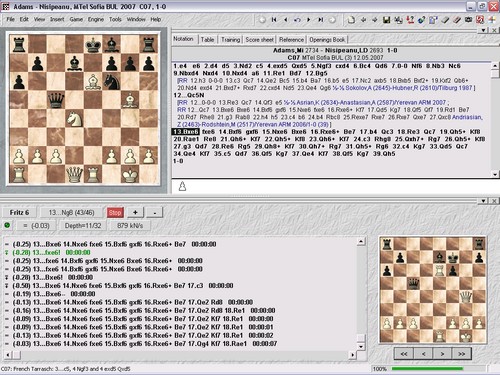This screenshot has width=500, height=375.
Task: Jump to the start of the game
Action: point(274,20)
